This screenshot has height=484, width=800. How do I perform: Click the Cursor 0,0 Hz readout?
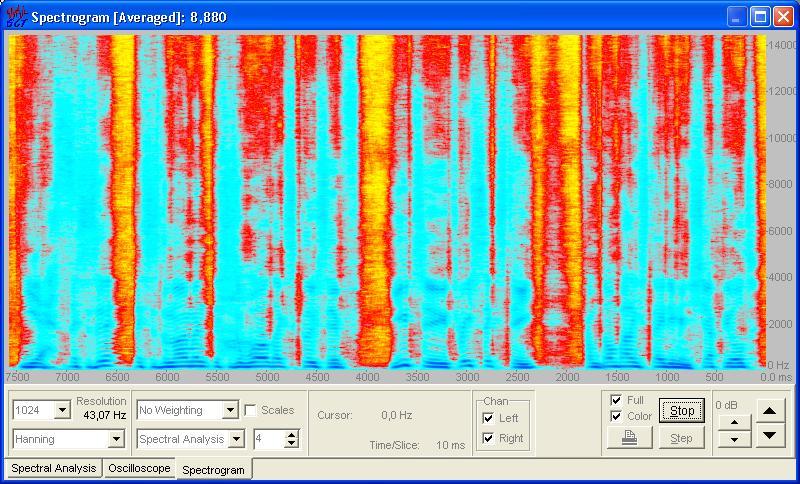click(x=396, y=415)
